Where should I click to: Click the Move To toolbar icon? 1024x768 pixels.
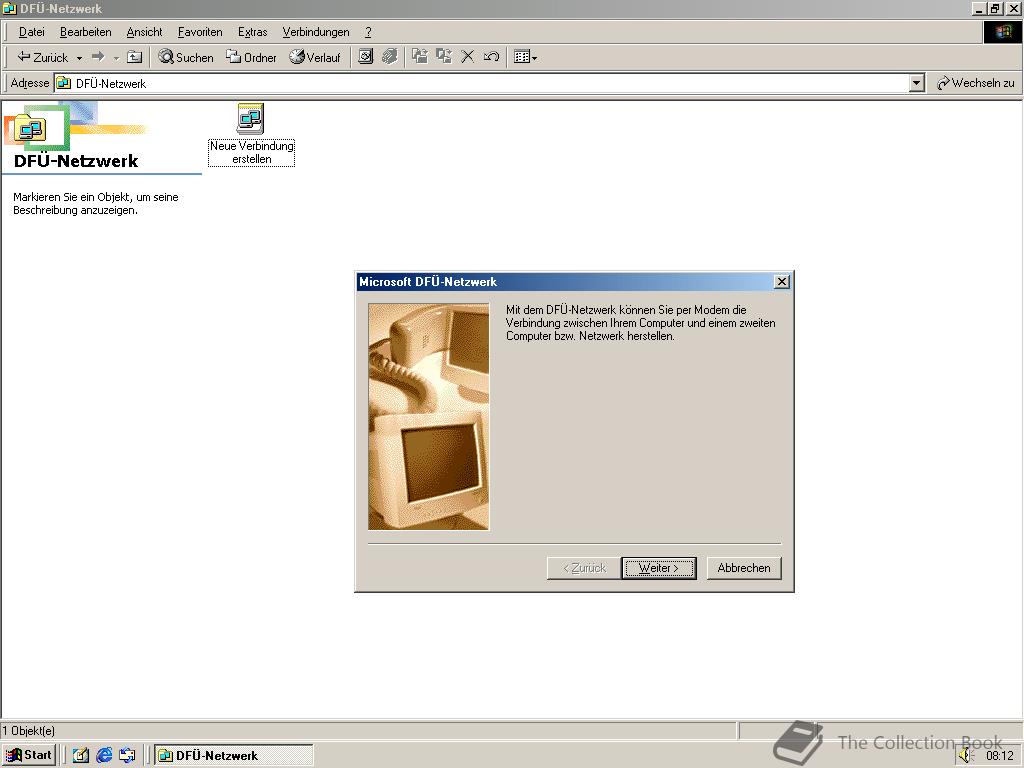pyautogui.click(x=420, y=57)
